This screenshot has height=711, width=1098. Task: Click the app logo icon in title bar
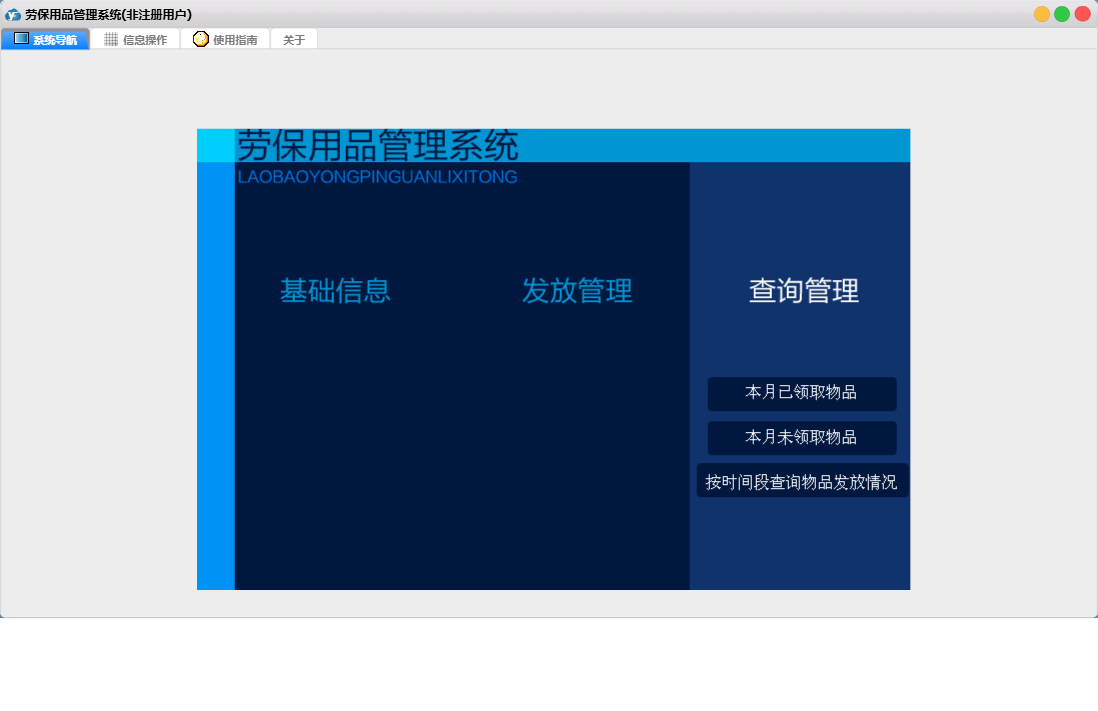point(13,14)
